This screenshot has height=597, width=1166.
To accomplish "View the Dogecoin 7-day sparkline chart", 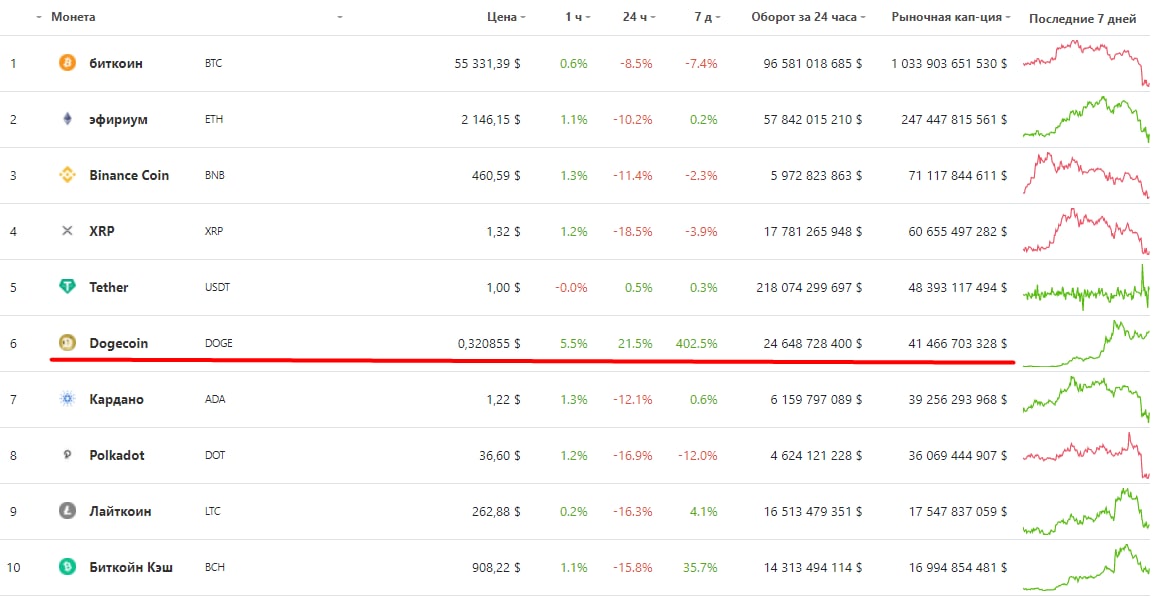I will coord(1086,343).
